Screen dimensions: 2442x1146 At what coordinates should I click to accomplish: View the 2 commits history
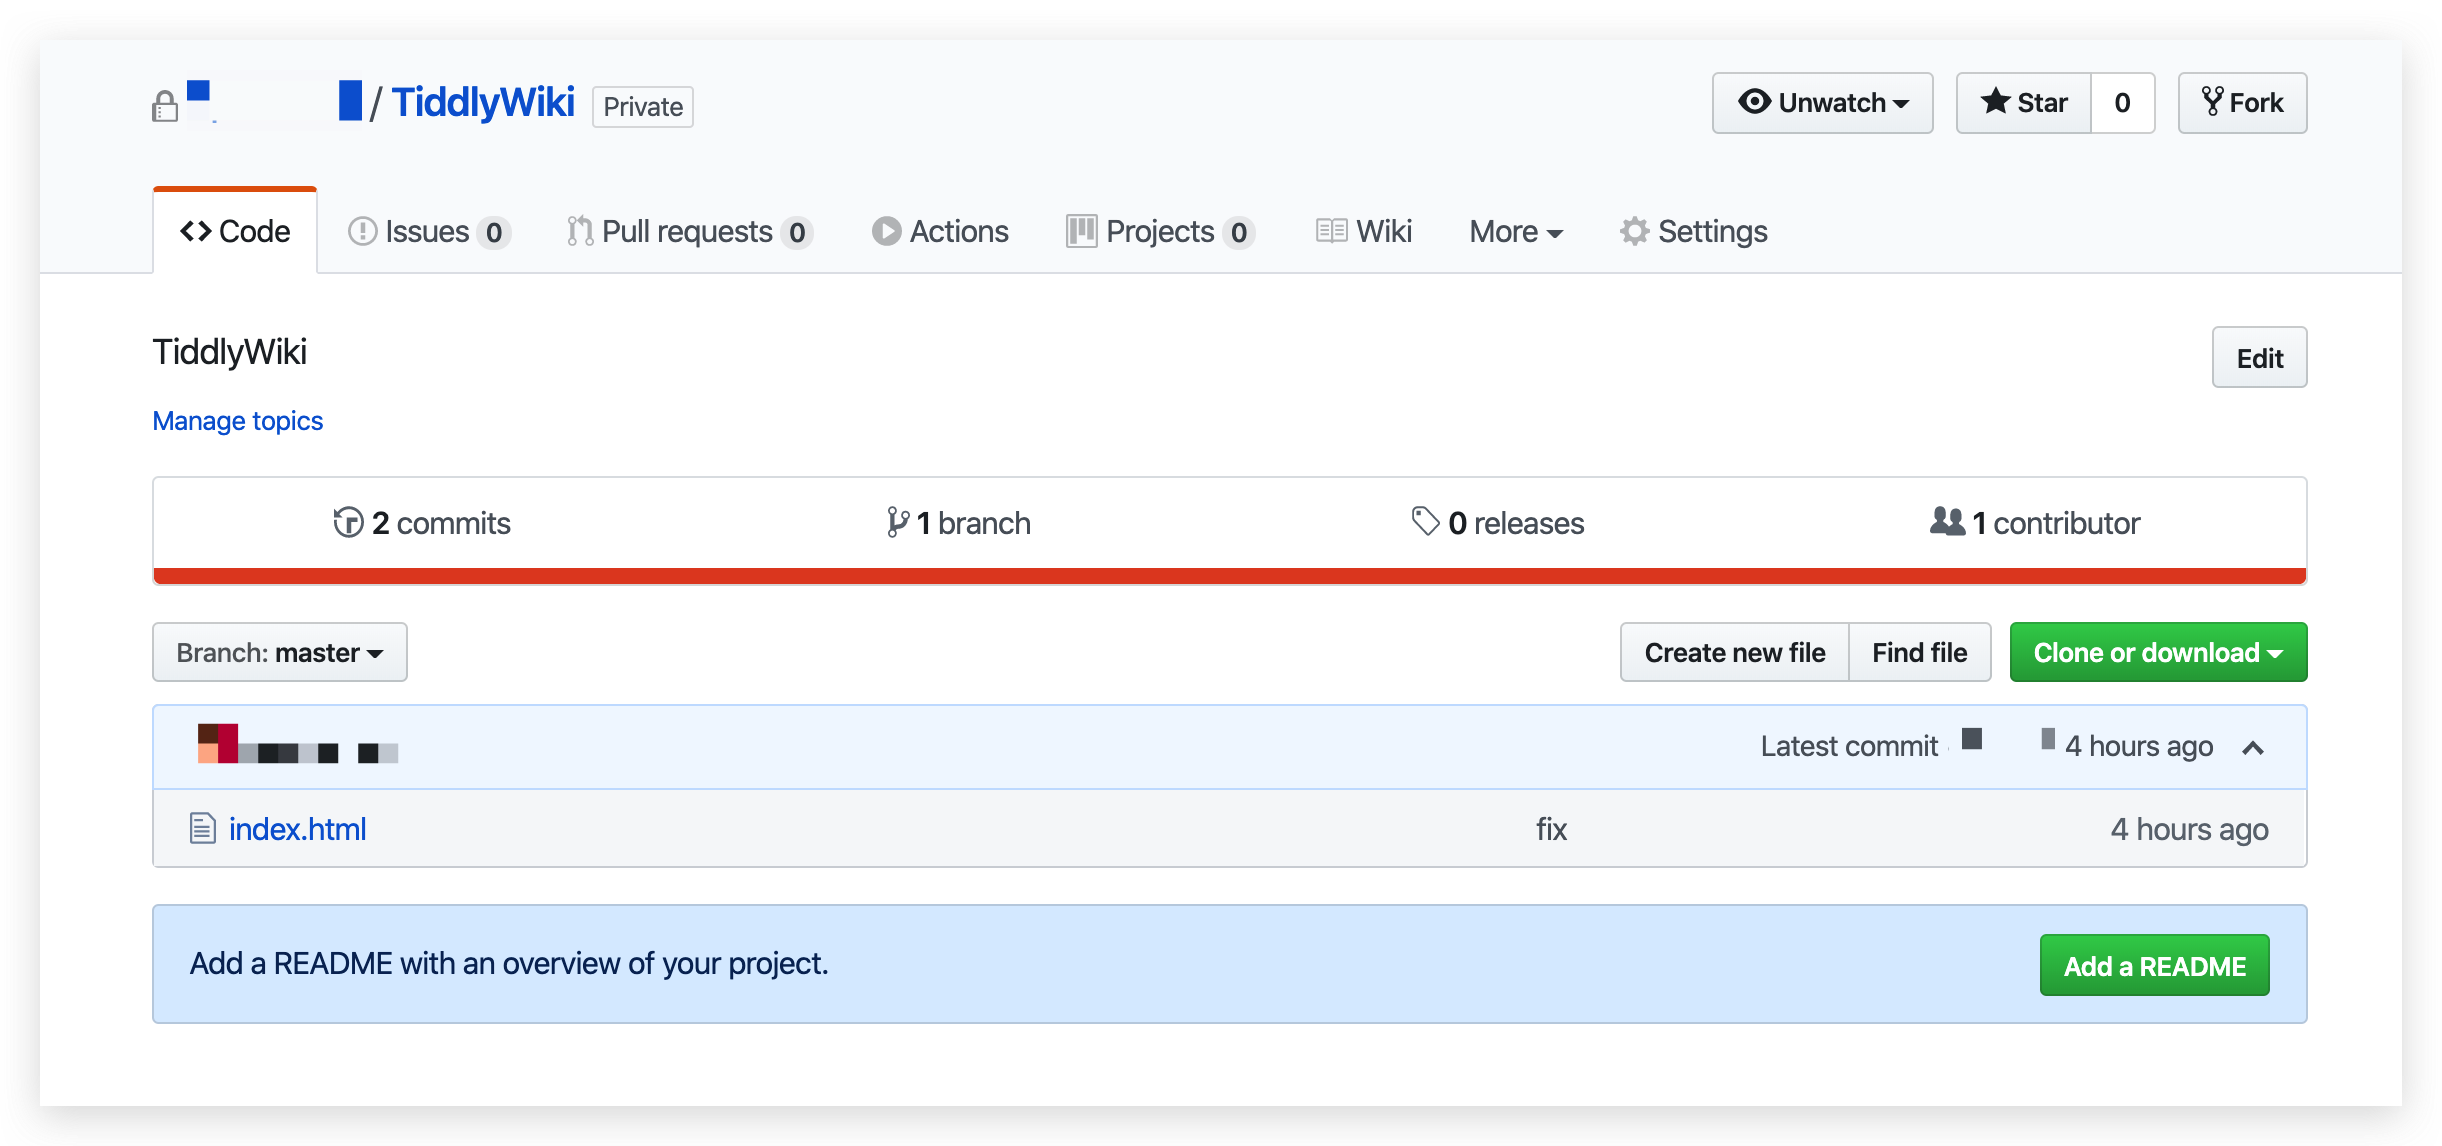point(421,522)
